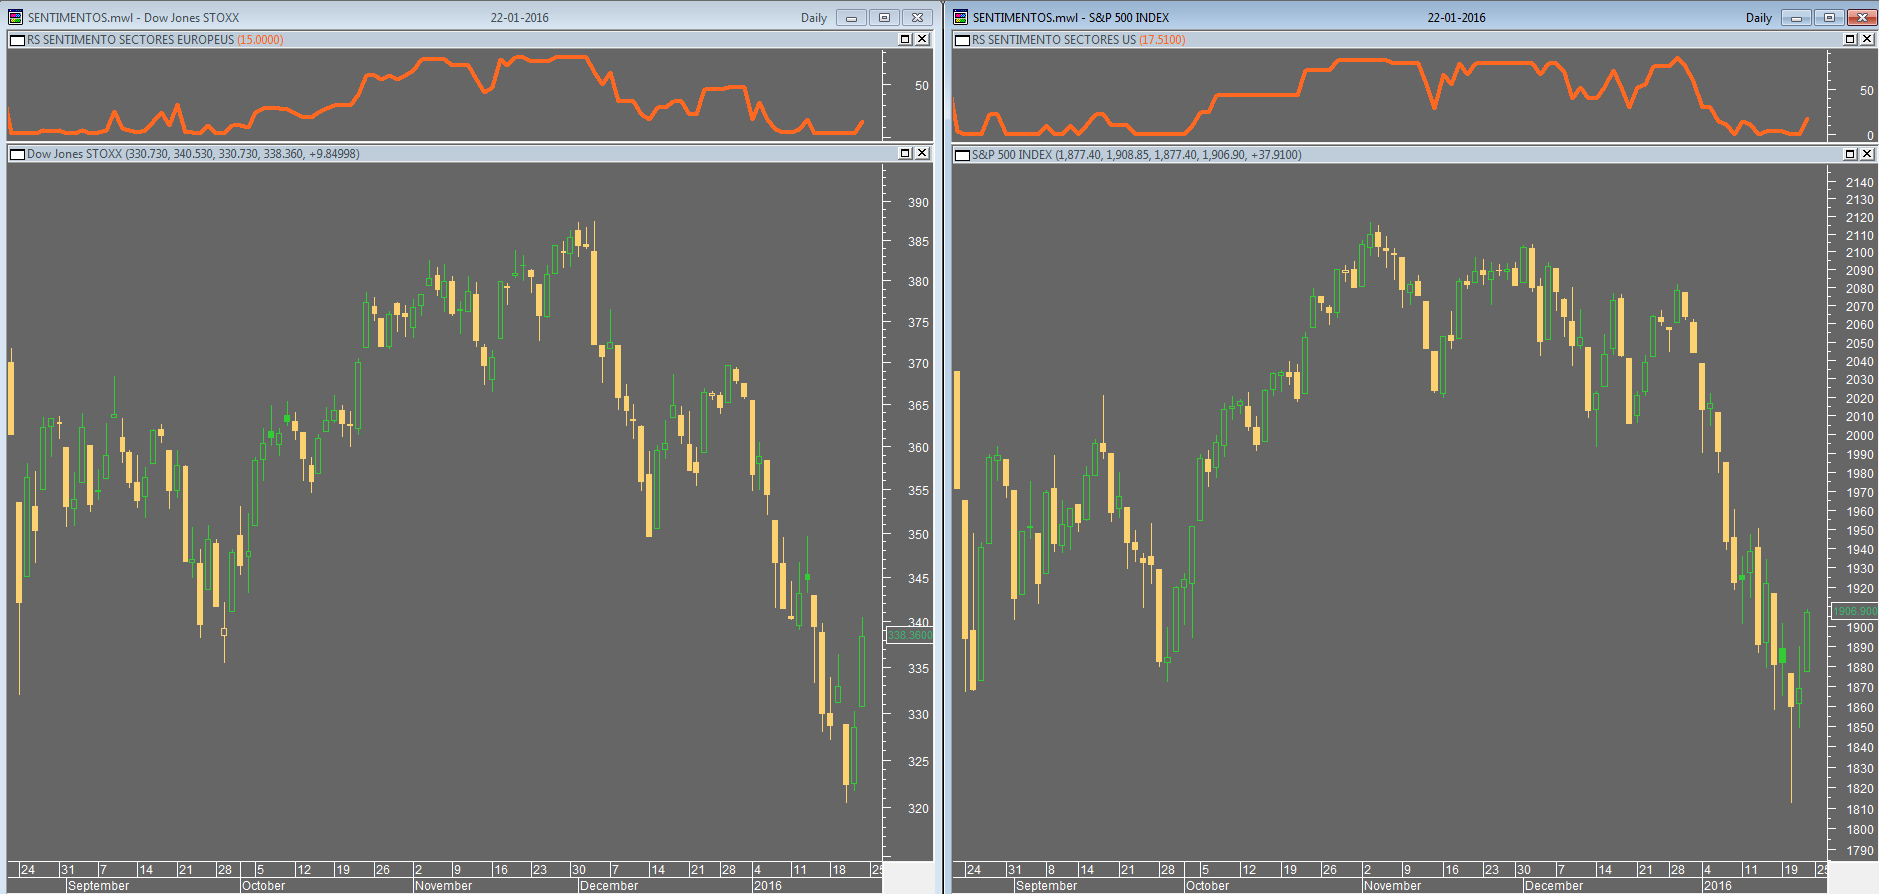Click the 2000 price axis label
Screen dimensions: 1890x894
(1860, 435)
